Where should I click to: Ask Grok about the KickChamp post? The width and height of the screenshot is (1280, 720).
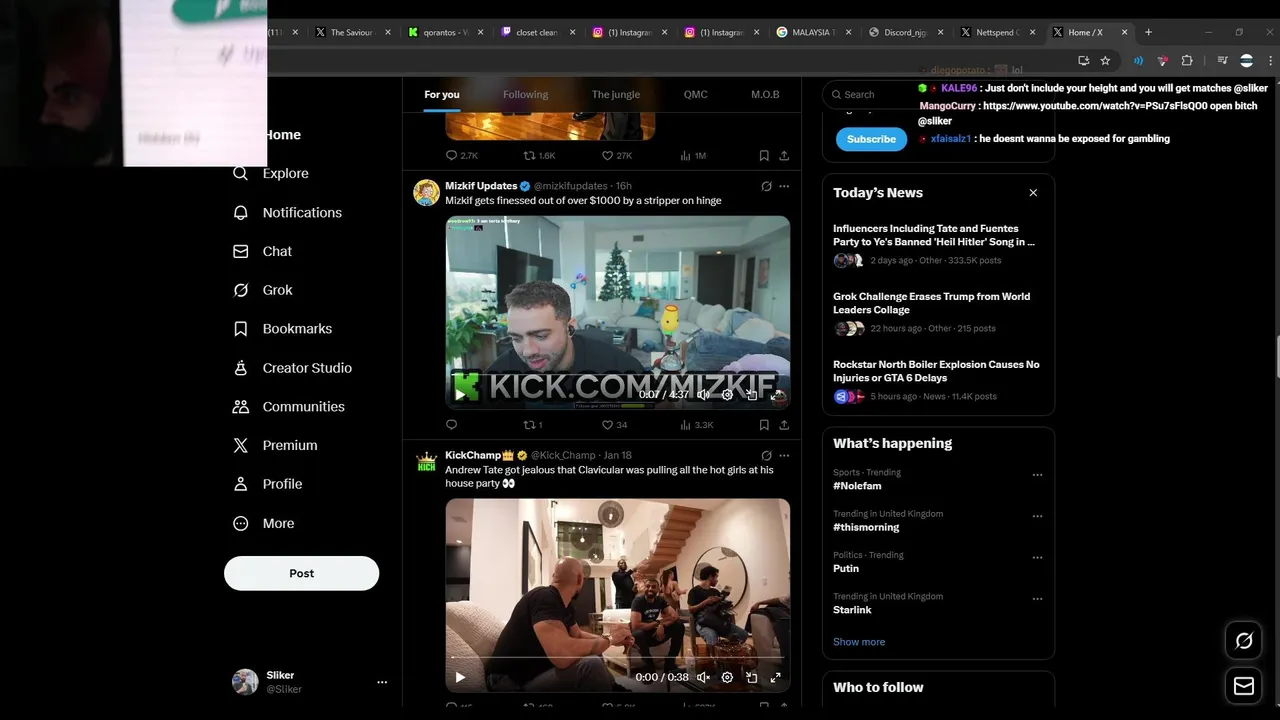766,455
